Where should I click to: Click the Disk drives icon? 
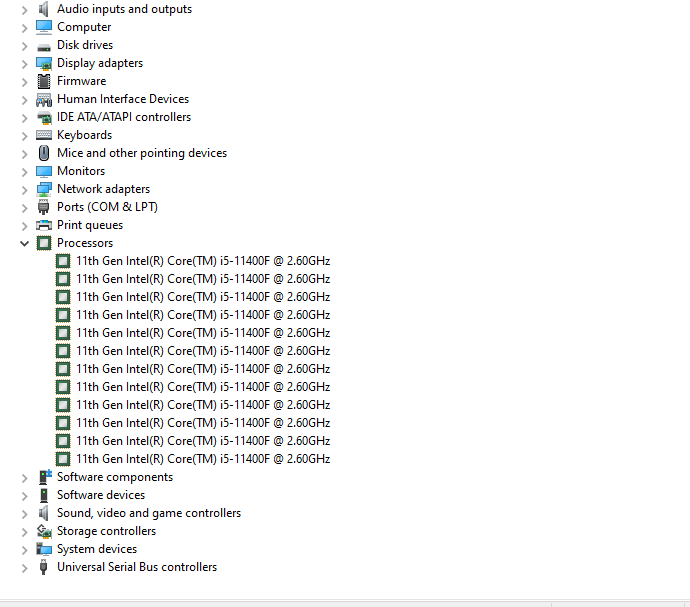[x=44, y=46]
